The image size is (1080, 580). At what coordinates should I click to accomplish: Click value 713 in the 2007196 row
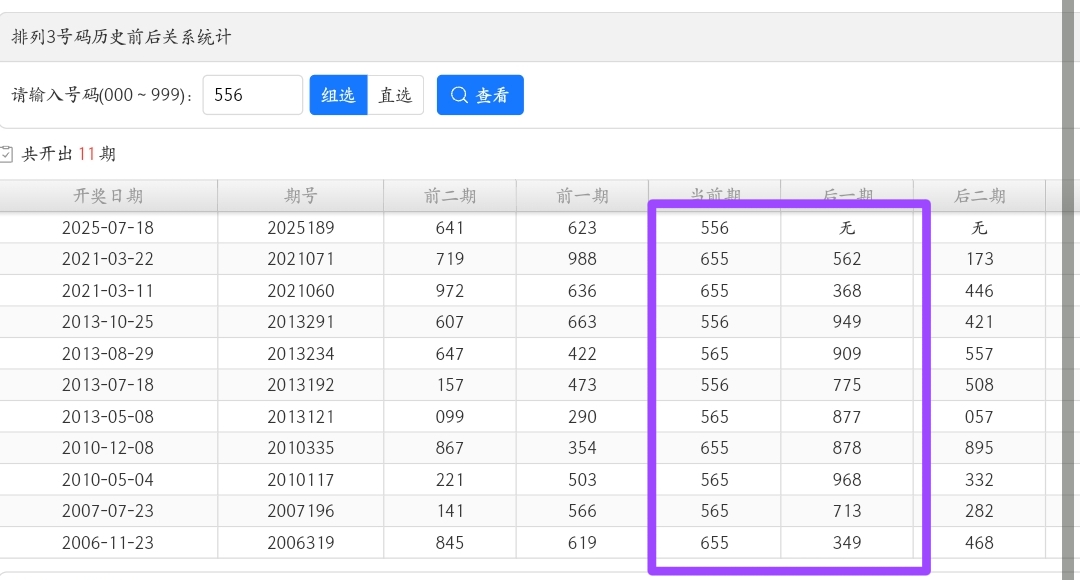pyautogui.click(x=847, y=510)
